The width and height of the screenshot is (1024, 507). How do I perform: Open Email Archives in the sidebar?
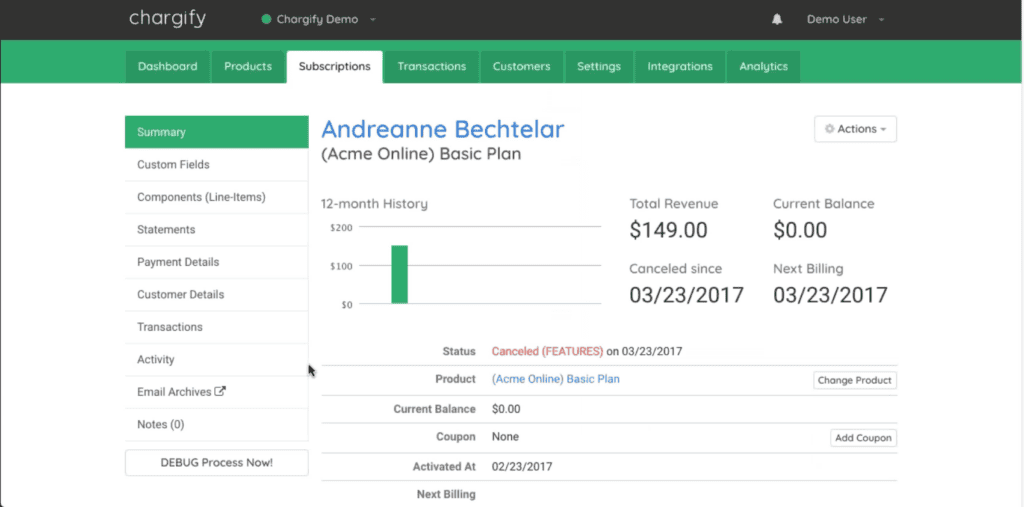217,392
